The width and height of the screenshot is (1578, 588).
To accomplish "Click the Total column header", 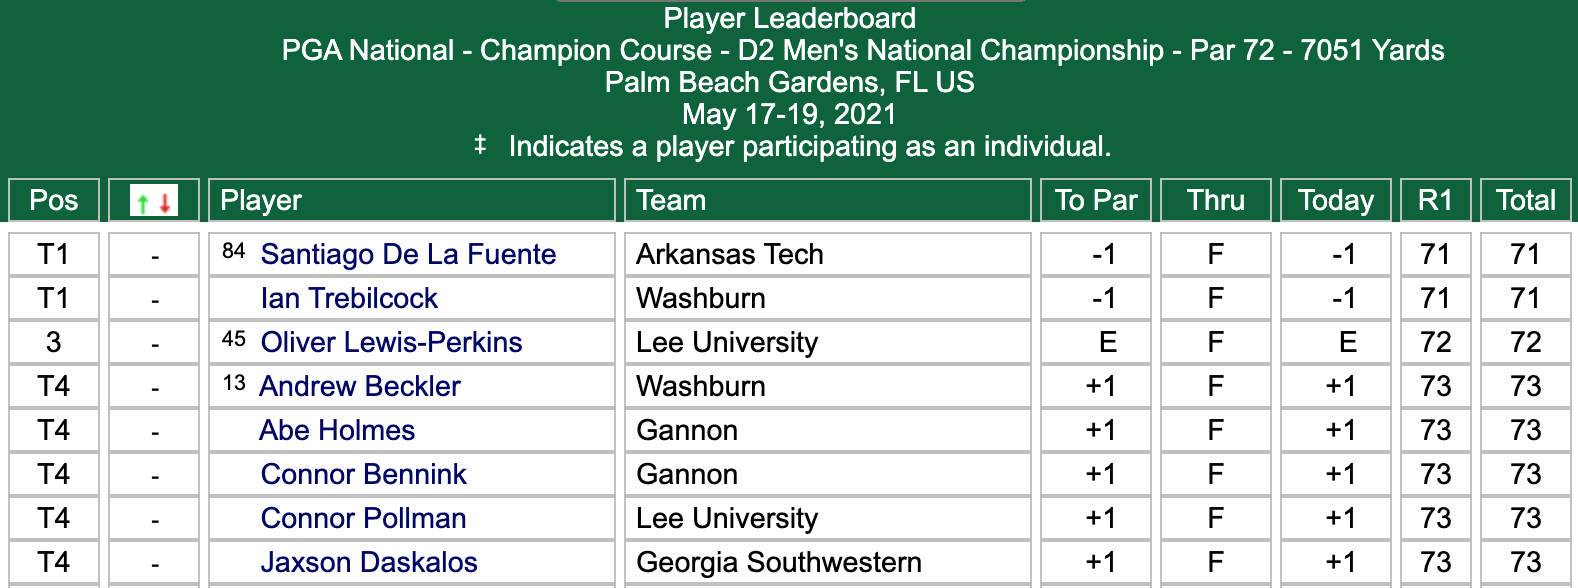I will [x=1525, y=200].
